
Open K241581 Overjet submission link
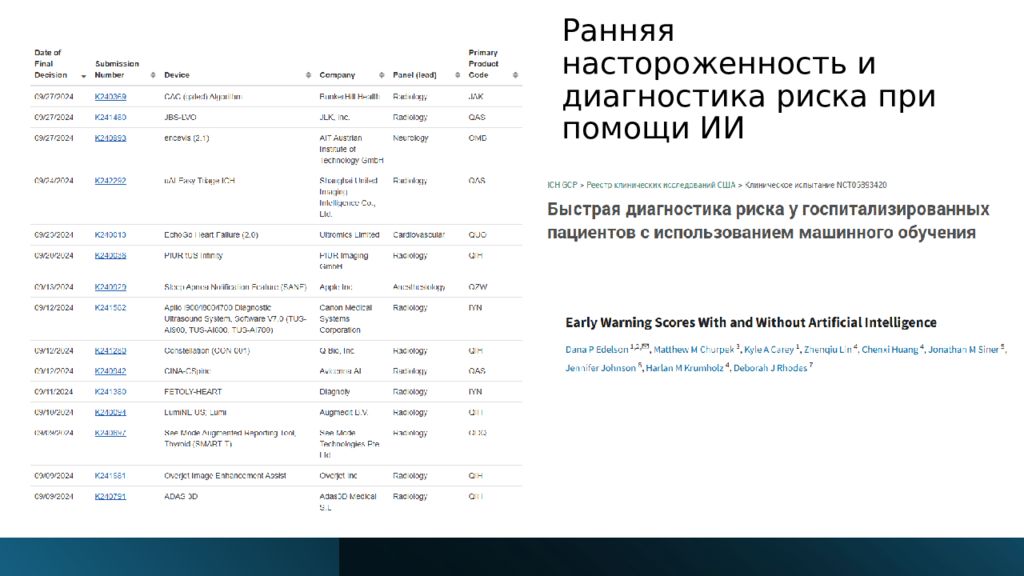click(110, 475)
